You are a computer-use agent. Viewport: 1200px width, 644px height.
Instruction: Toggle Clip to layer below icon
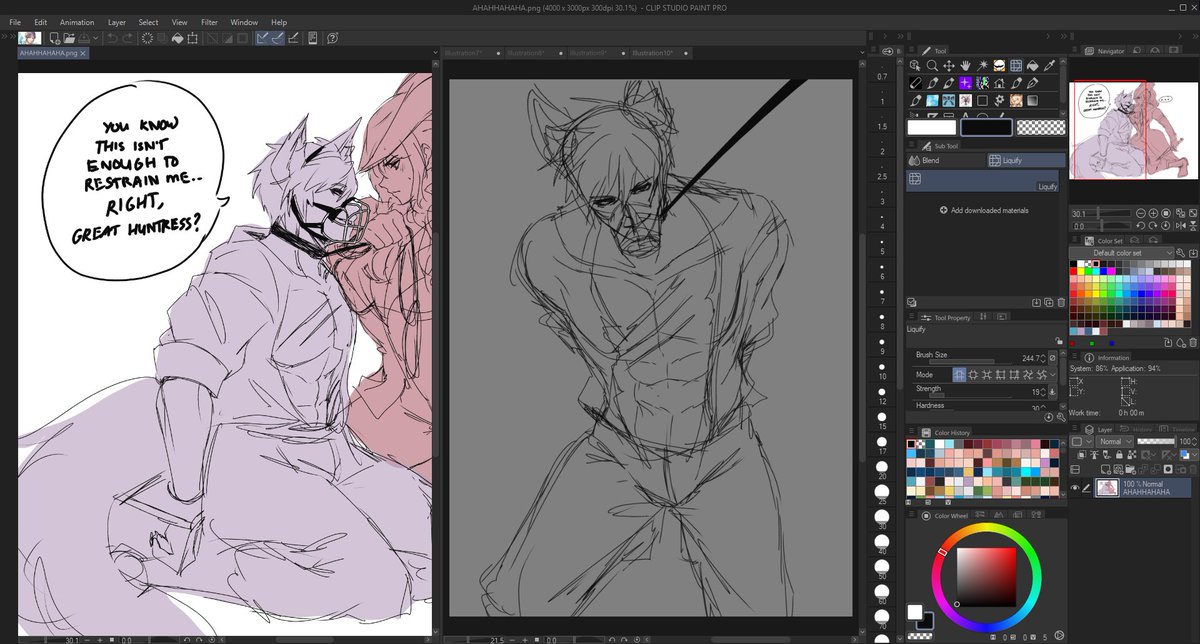pyautogui.click(x=1082, y=455)
